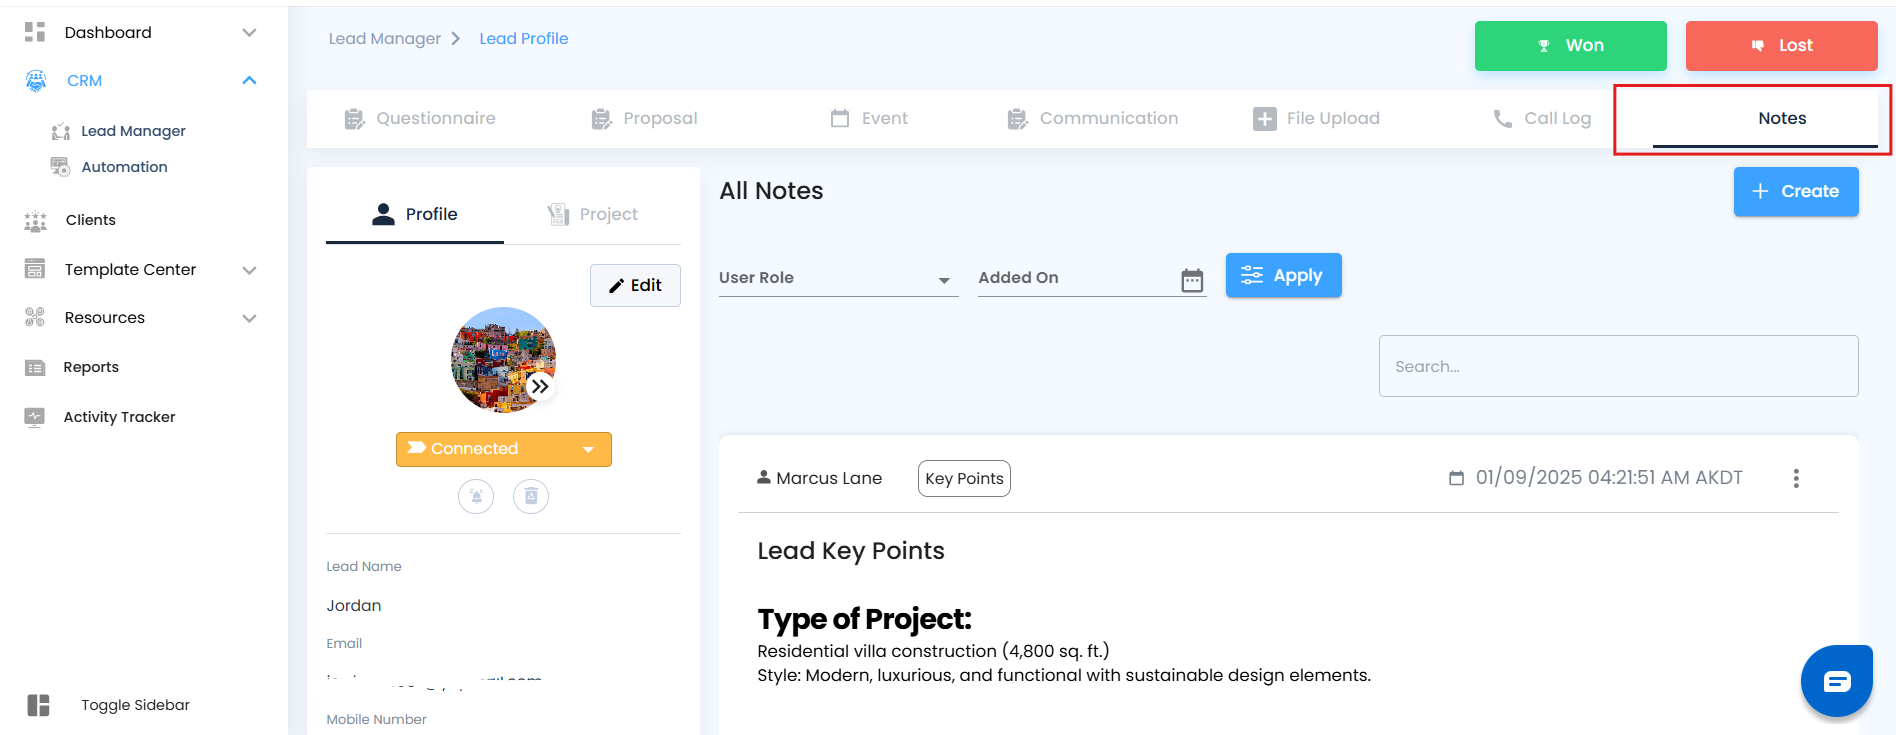Image resolution: width=1896 pixels, height=735 pixels.
Task: Expand the Template Center menu
Action: (250, 270)
